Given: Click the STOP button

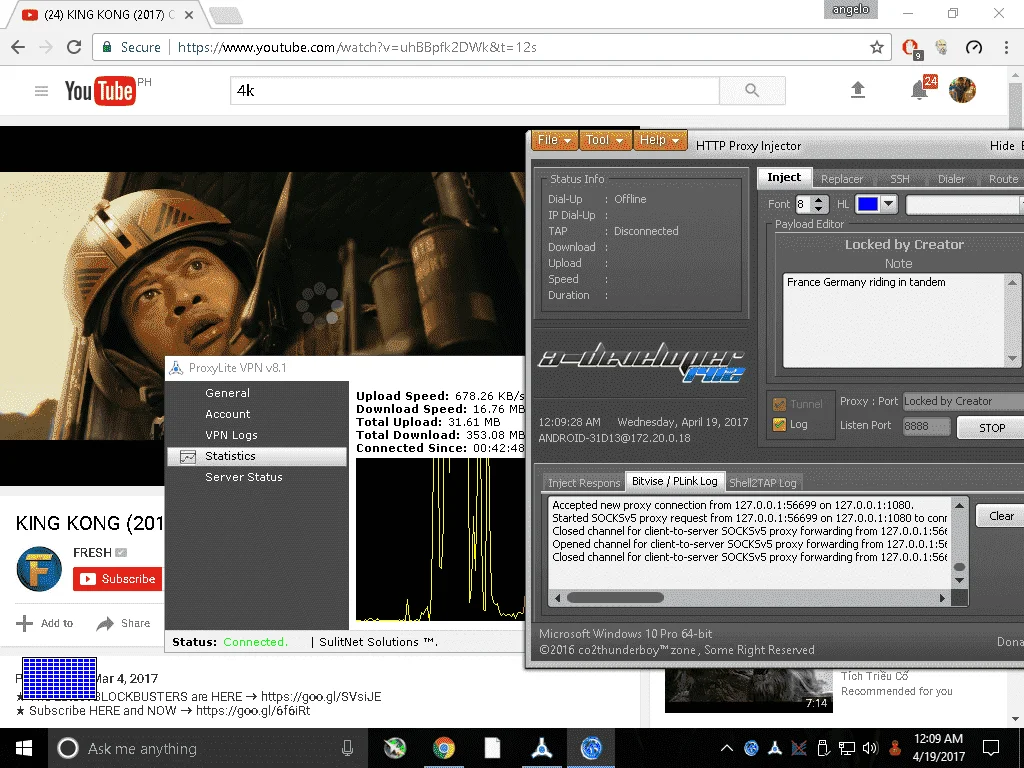Looking at the screenshot, I should click(991, 428).
